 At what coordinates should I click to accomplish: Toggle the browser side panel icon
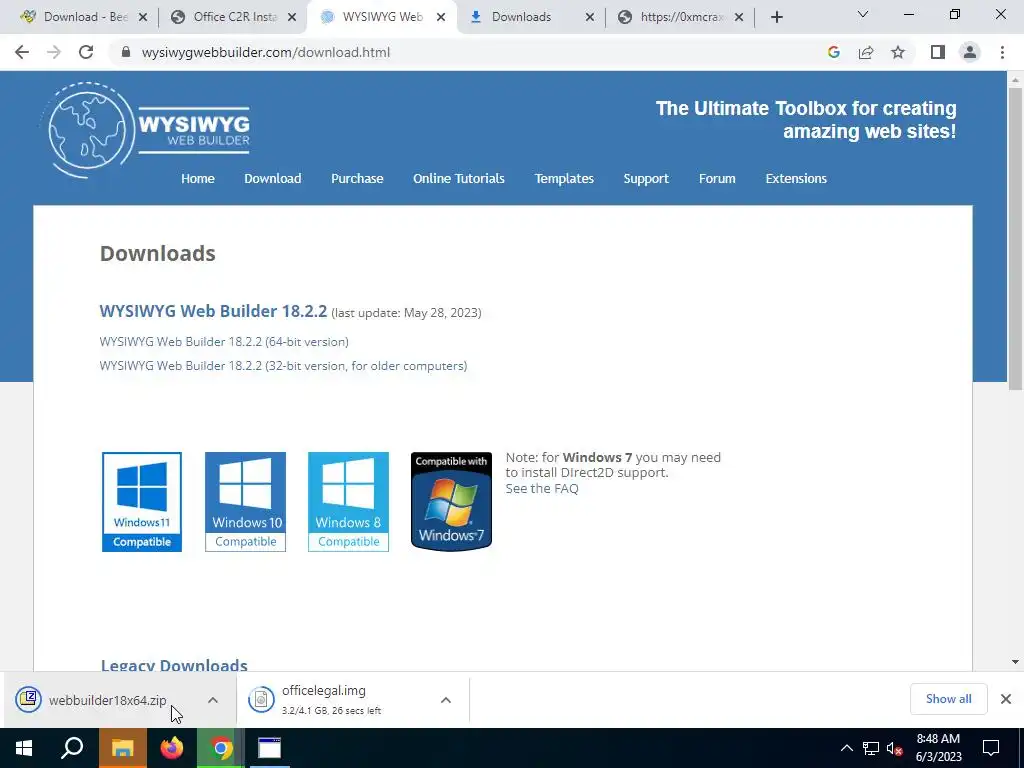point(938,52)
